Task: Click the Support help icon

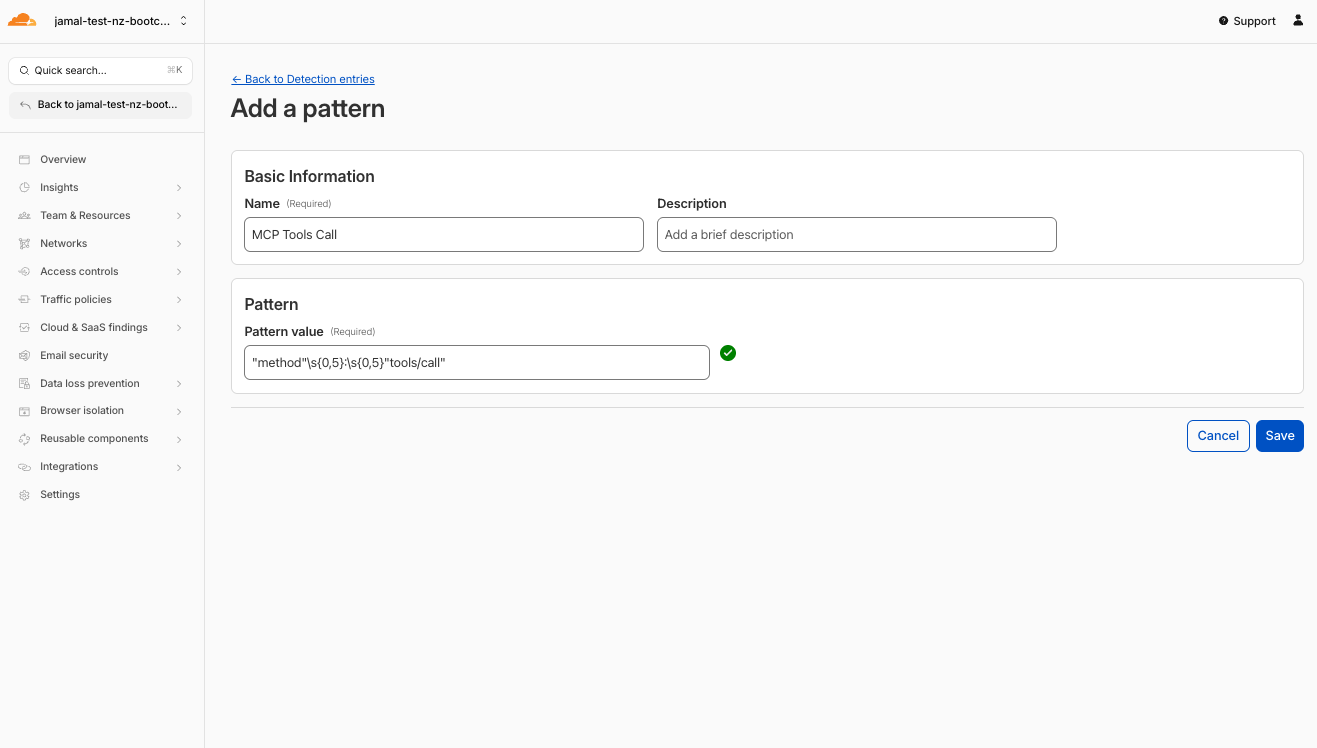Action: [x=1223, y=21]
